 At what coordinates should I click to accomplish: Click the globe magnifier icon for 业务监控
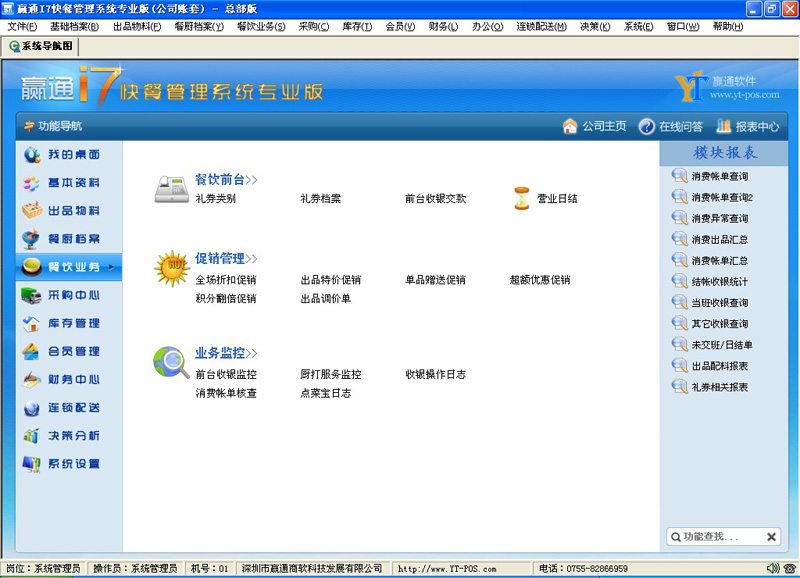coord(171,362)
